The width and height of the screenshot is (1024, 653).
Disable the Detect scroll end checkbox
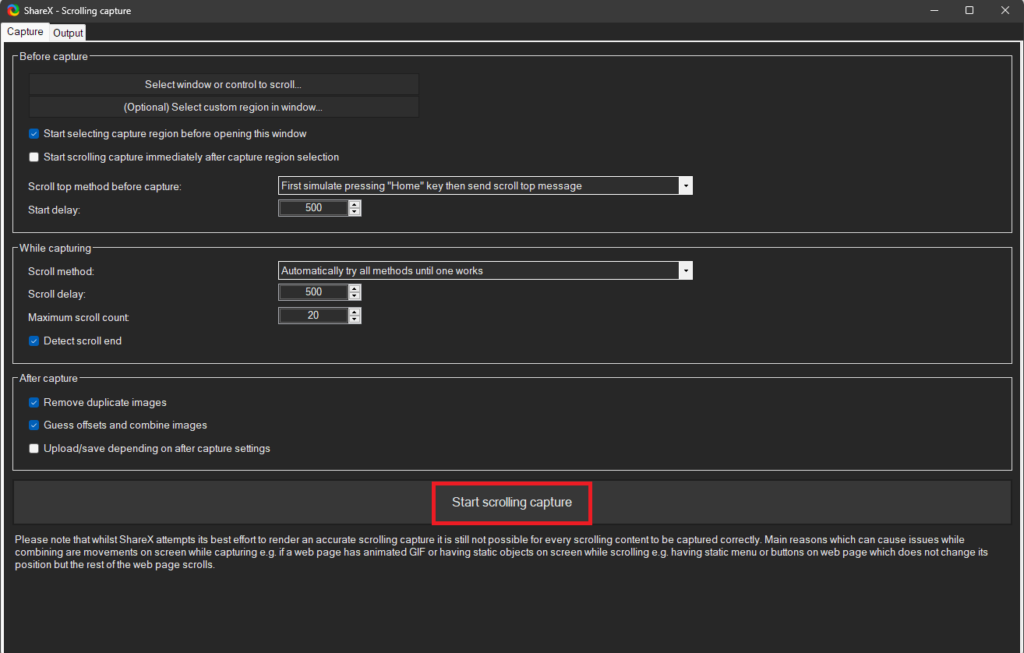pos(34,341)
